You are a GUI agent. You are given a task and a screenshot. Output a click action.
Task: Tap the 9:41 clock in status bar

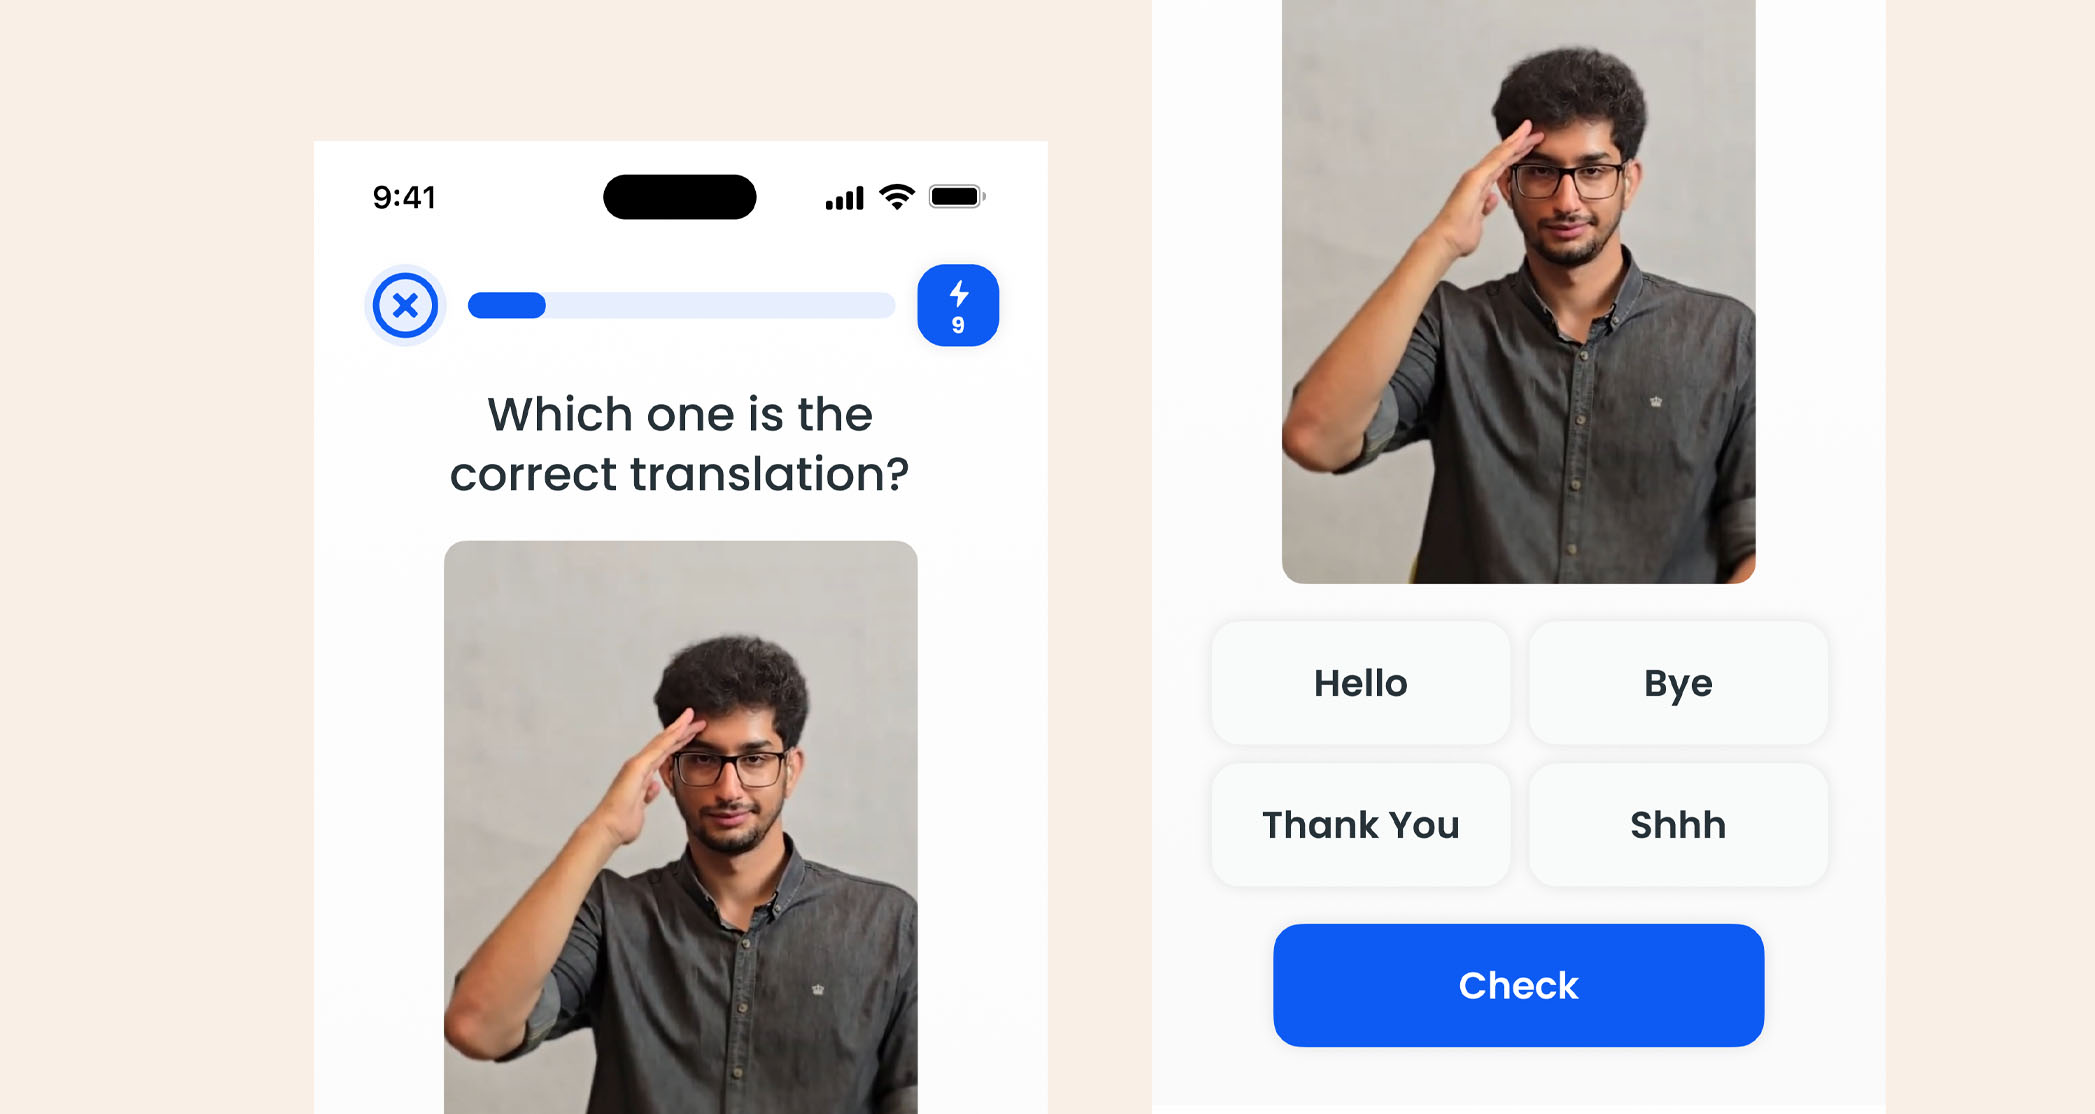[x=404, y=198]
